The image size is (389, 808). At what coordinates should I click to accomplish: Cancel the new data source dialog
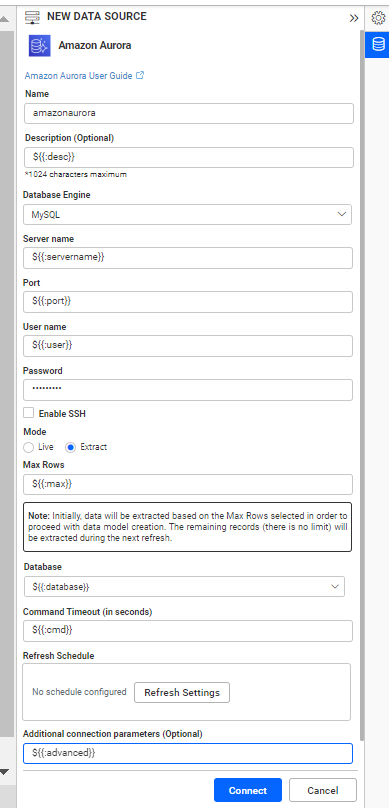point(323,790)
